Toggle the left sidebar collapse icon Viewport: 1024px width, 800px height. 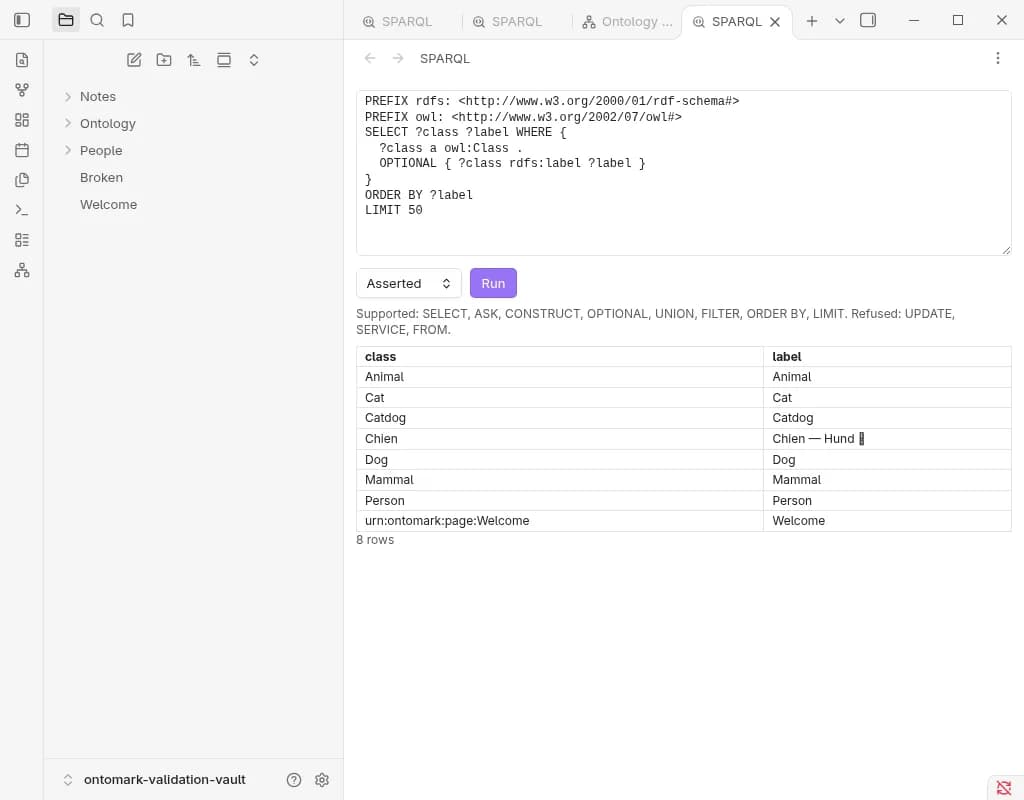(22, 20)
